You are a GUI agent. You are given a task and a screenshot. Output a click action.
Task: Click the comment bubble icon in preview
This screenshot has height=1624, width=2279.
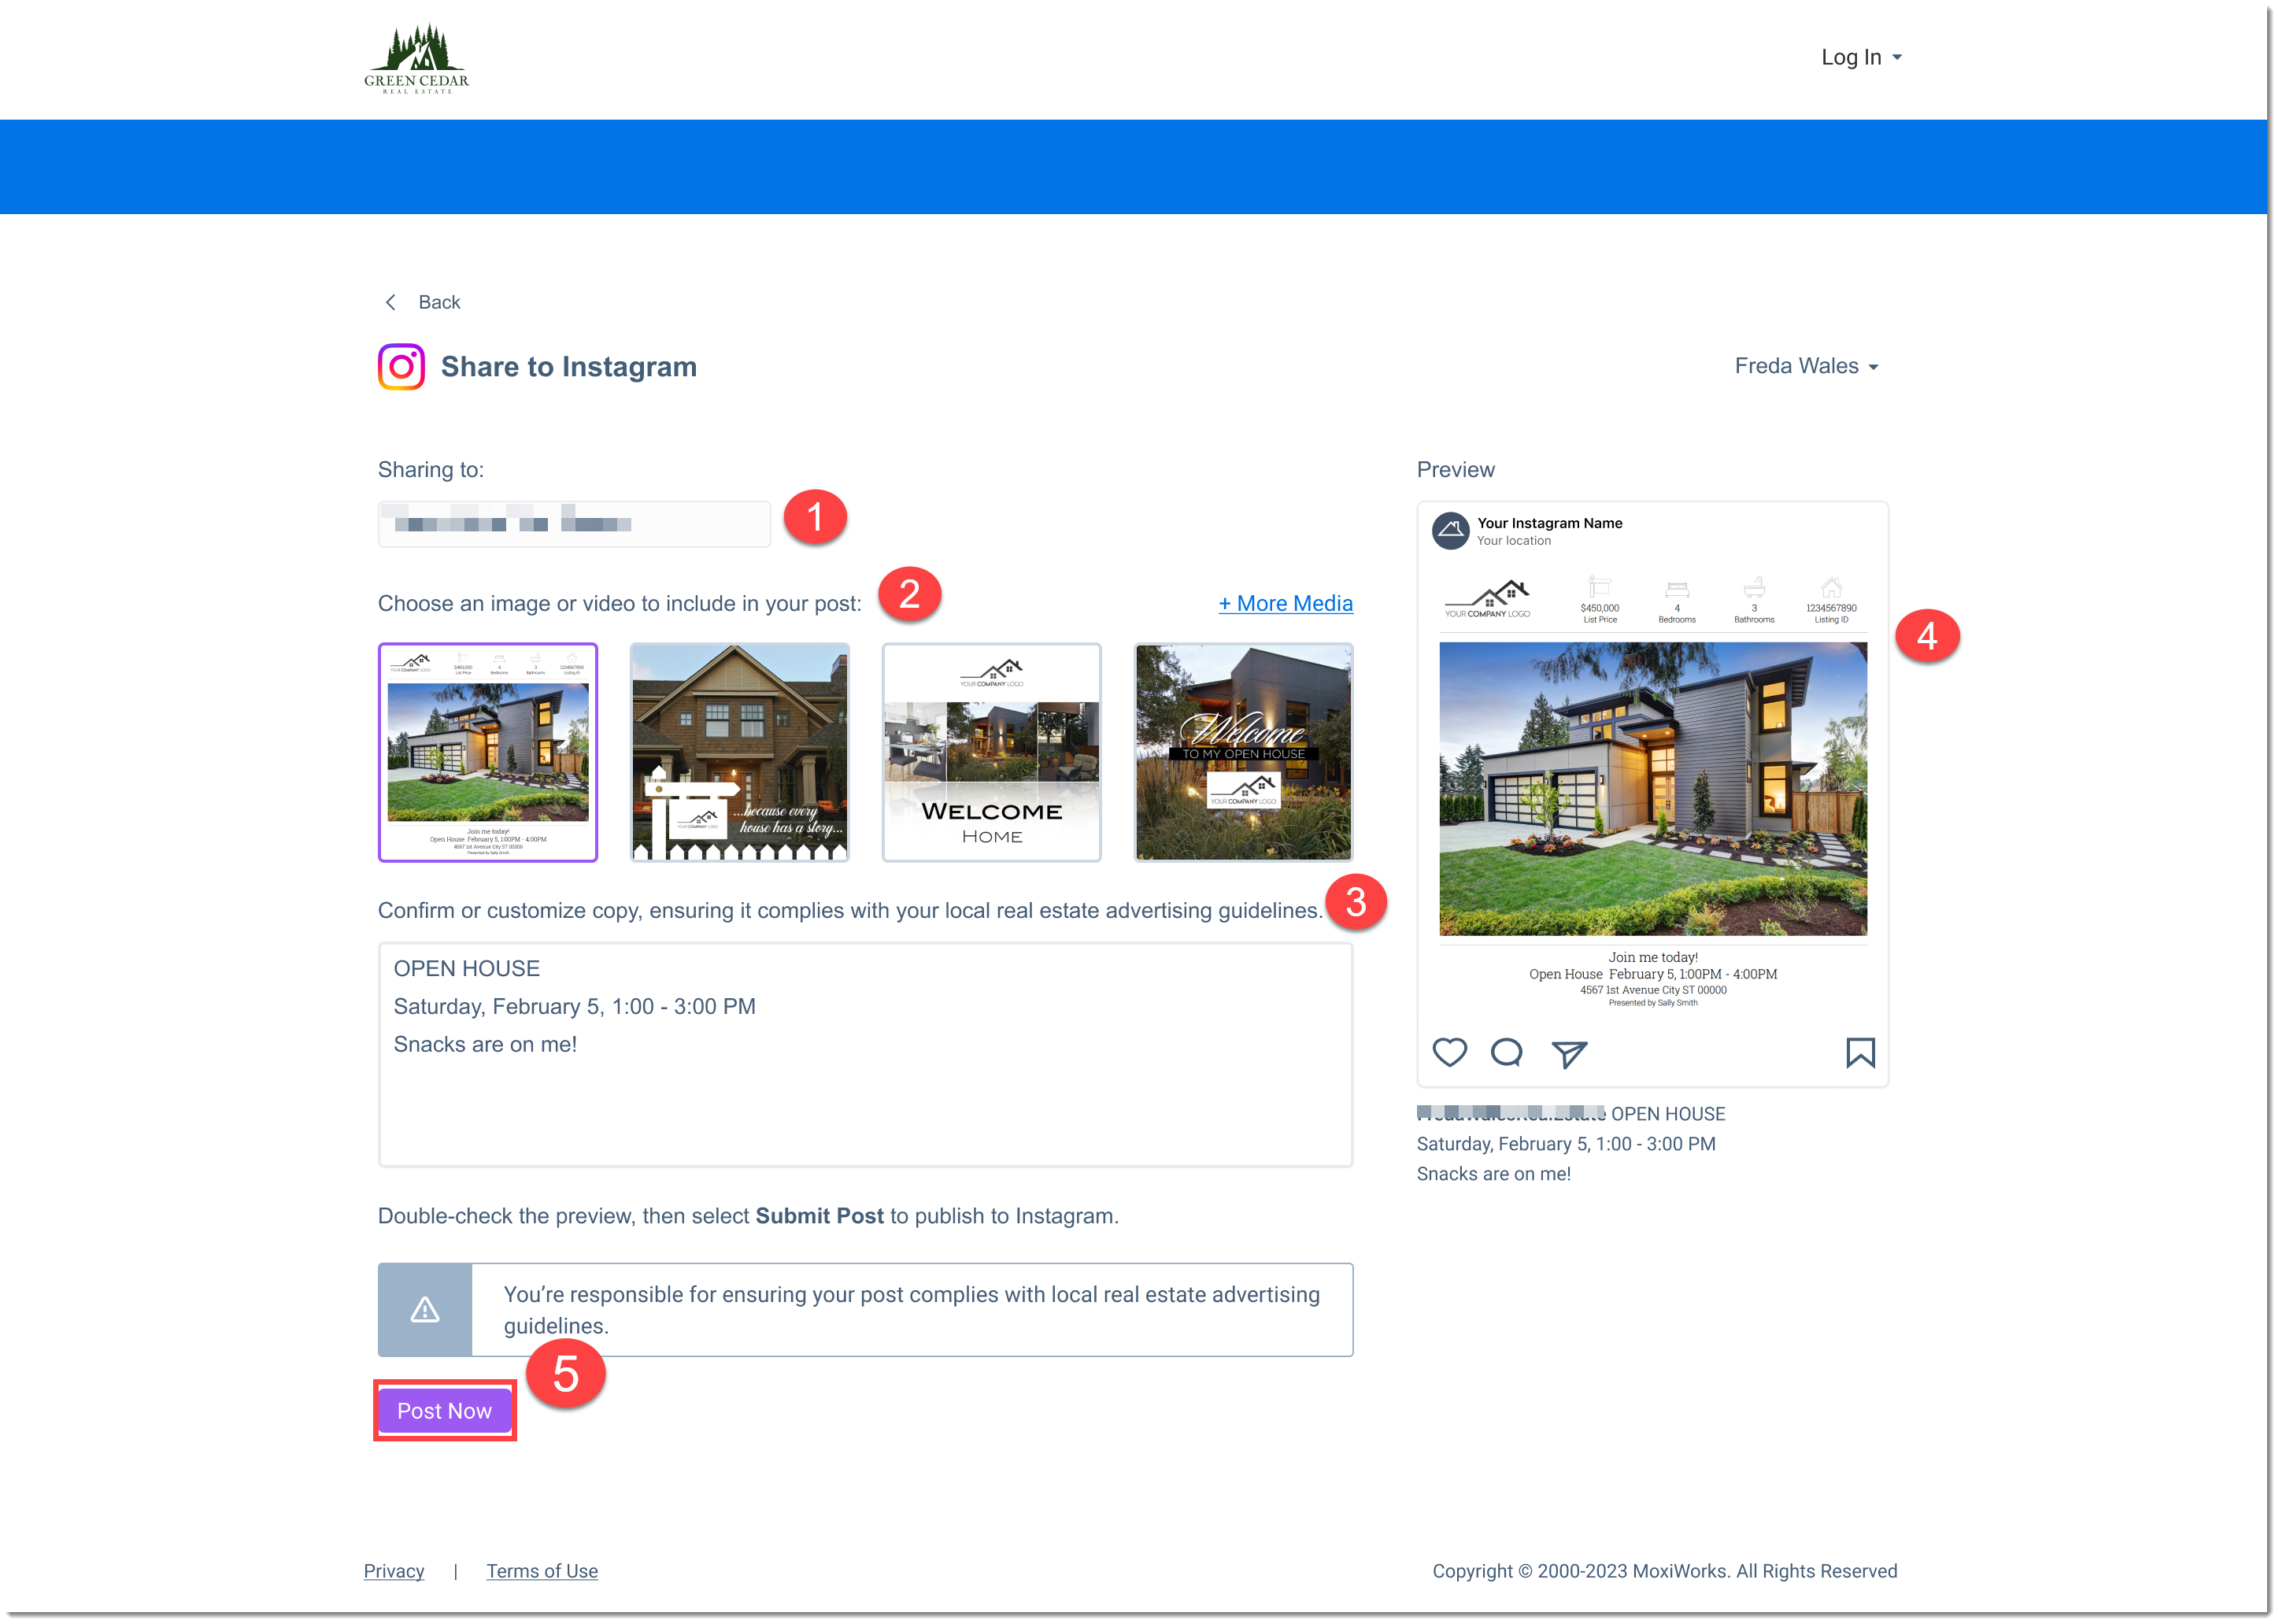point(1506,1052)
